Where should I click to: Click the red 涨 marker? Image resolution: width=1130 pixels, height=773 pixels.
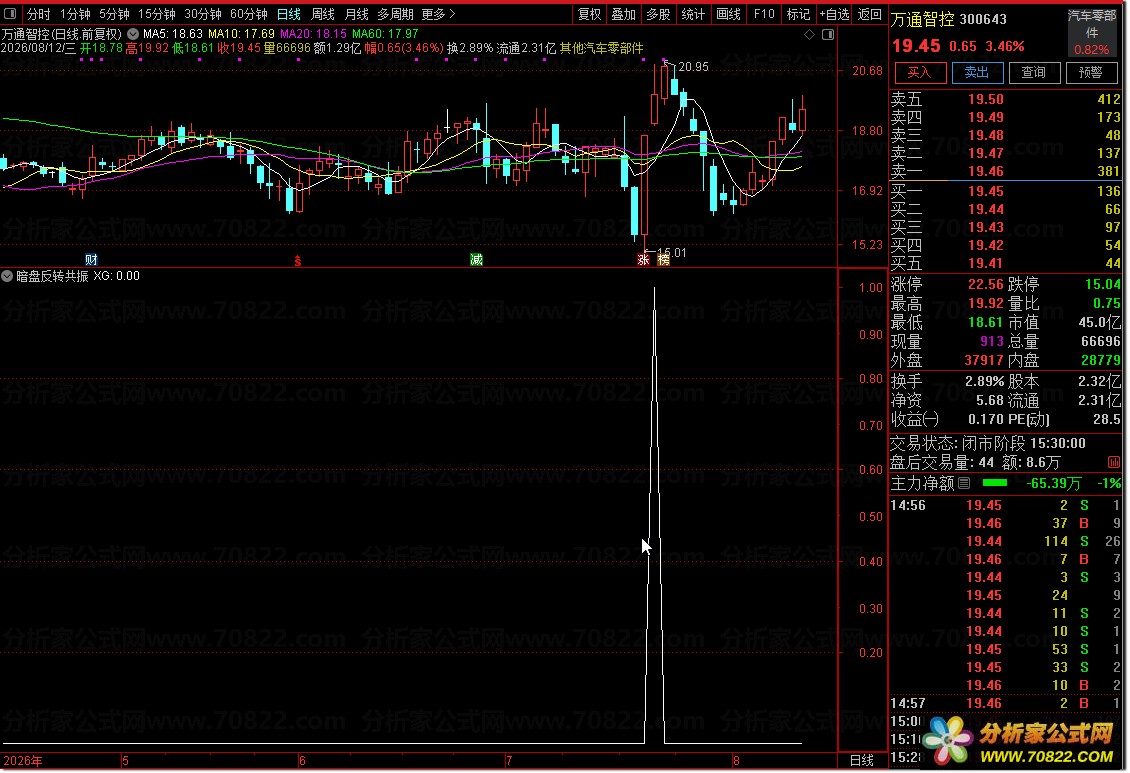(644, 259)
